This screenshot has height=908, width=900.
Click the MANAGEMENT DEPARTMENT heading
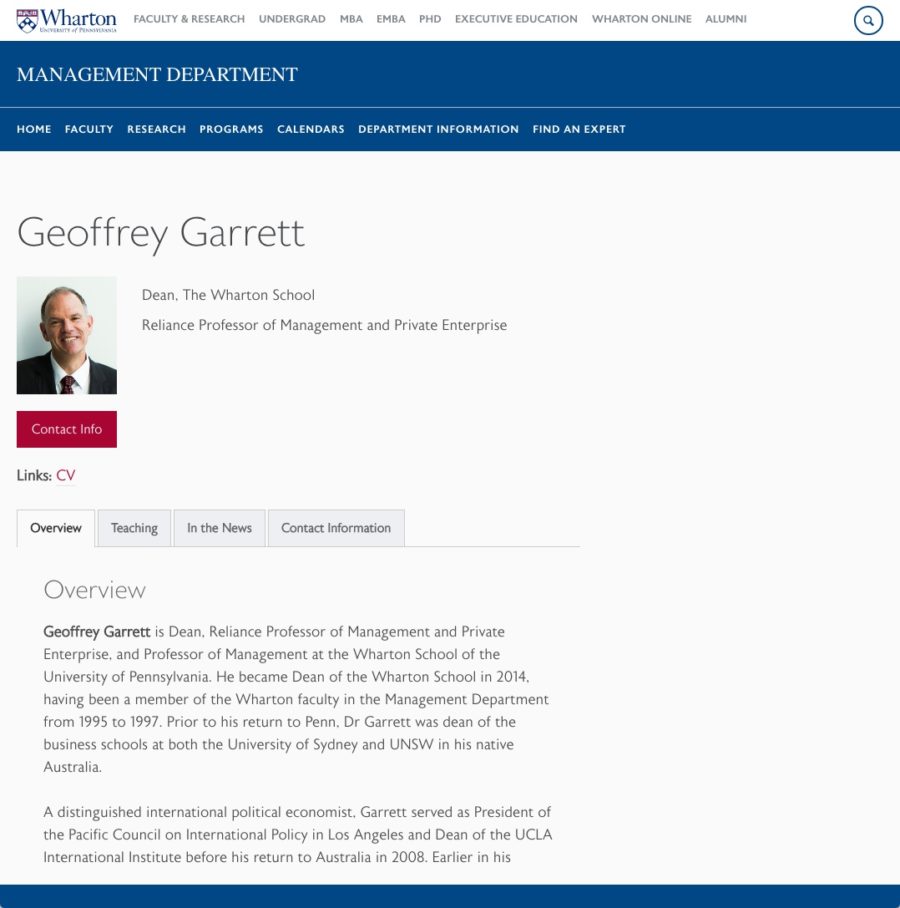156,74
